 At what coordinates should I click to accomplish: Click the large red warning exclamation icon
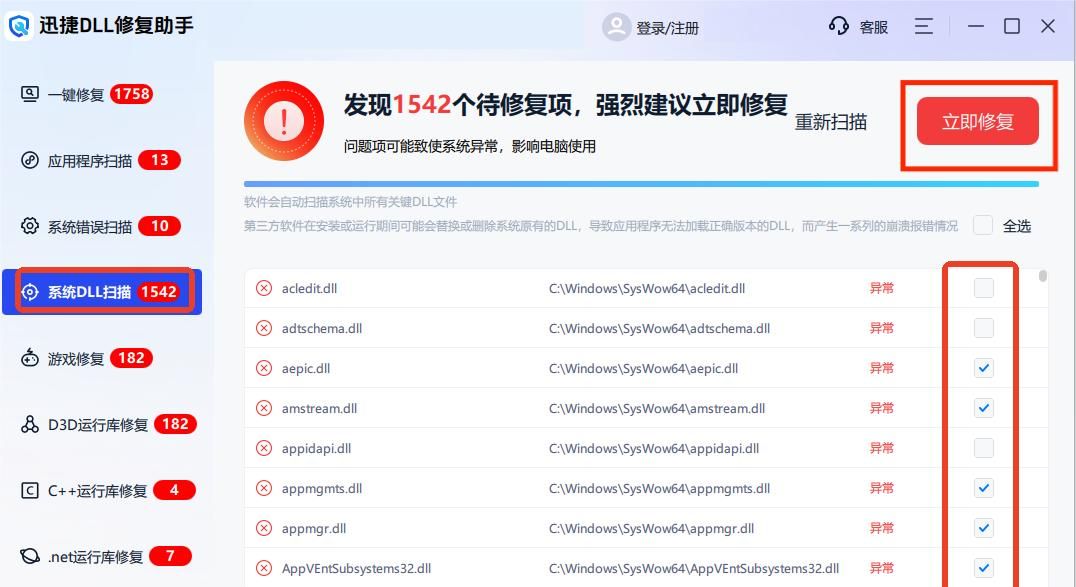284,121
